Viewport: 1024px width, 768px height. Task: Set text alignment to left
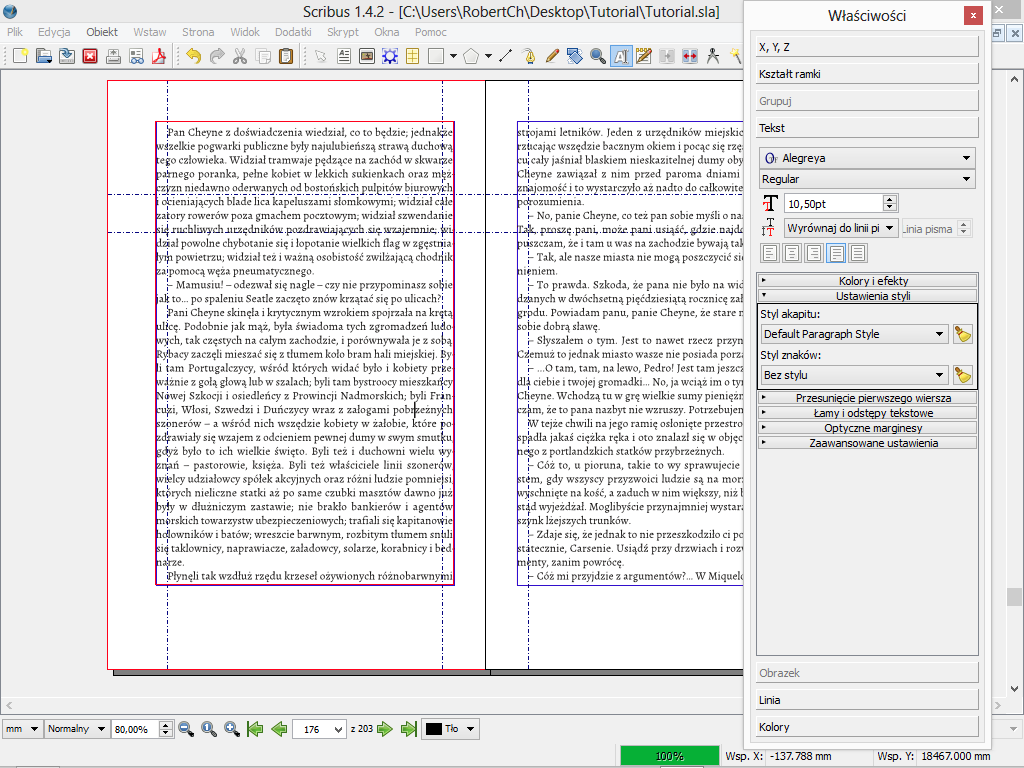pyautogui.click(x=769, y=253)
